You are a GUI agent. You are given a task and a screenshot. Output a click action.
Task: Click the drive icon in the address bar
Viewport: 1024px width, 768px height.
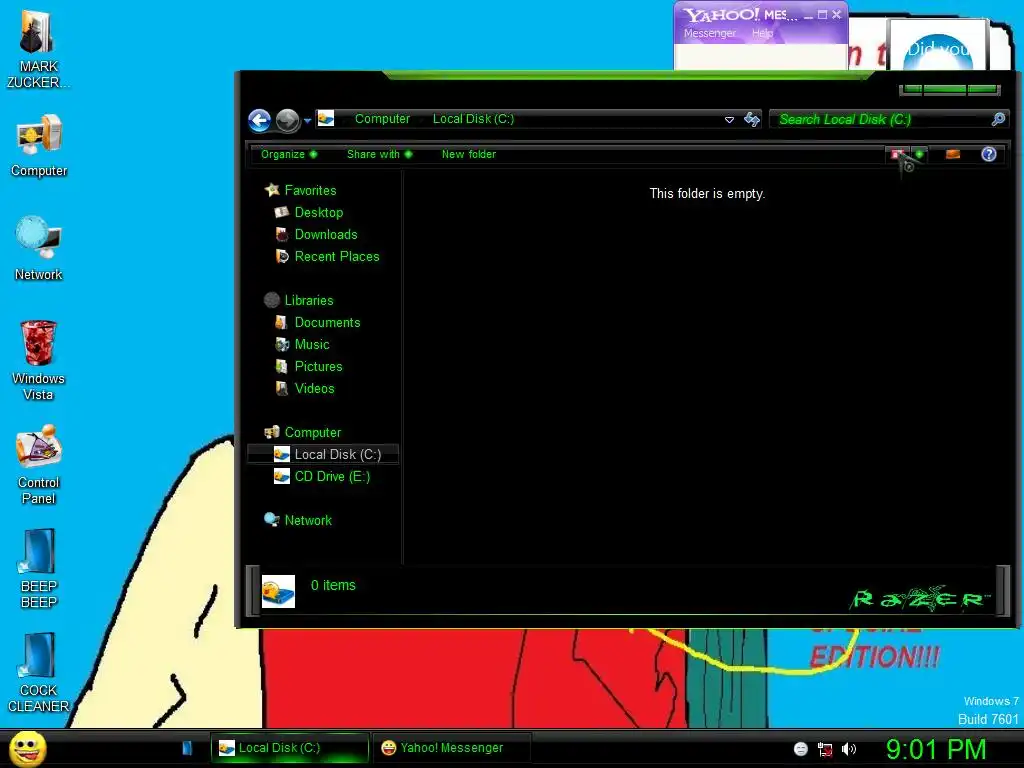[326, 119]
